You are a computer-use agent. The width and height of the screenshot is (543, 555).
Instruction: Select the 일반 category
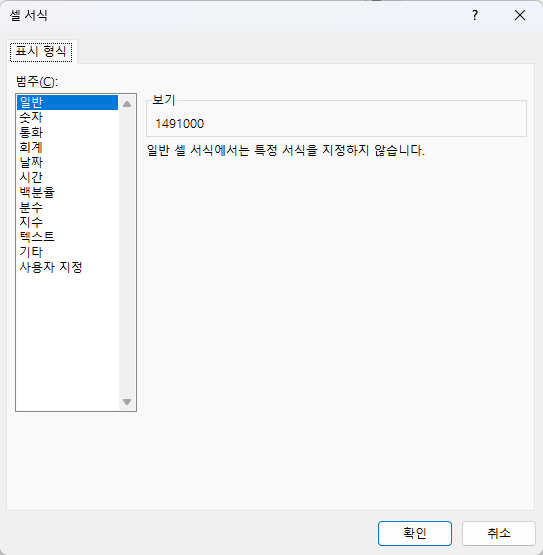click(x=67, y=102)
